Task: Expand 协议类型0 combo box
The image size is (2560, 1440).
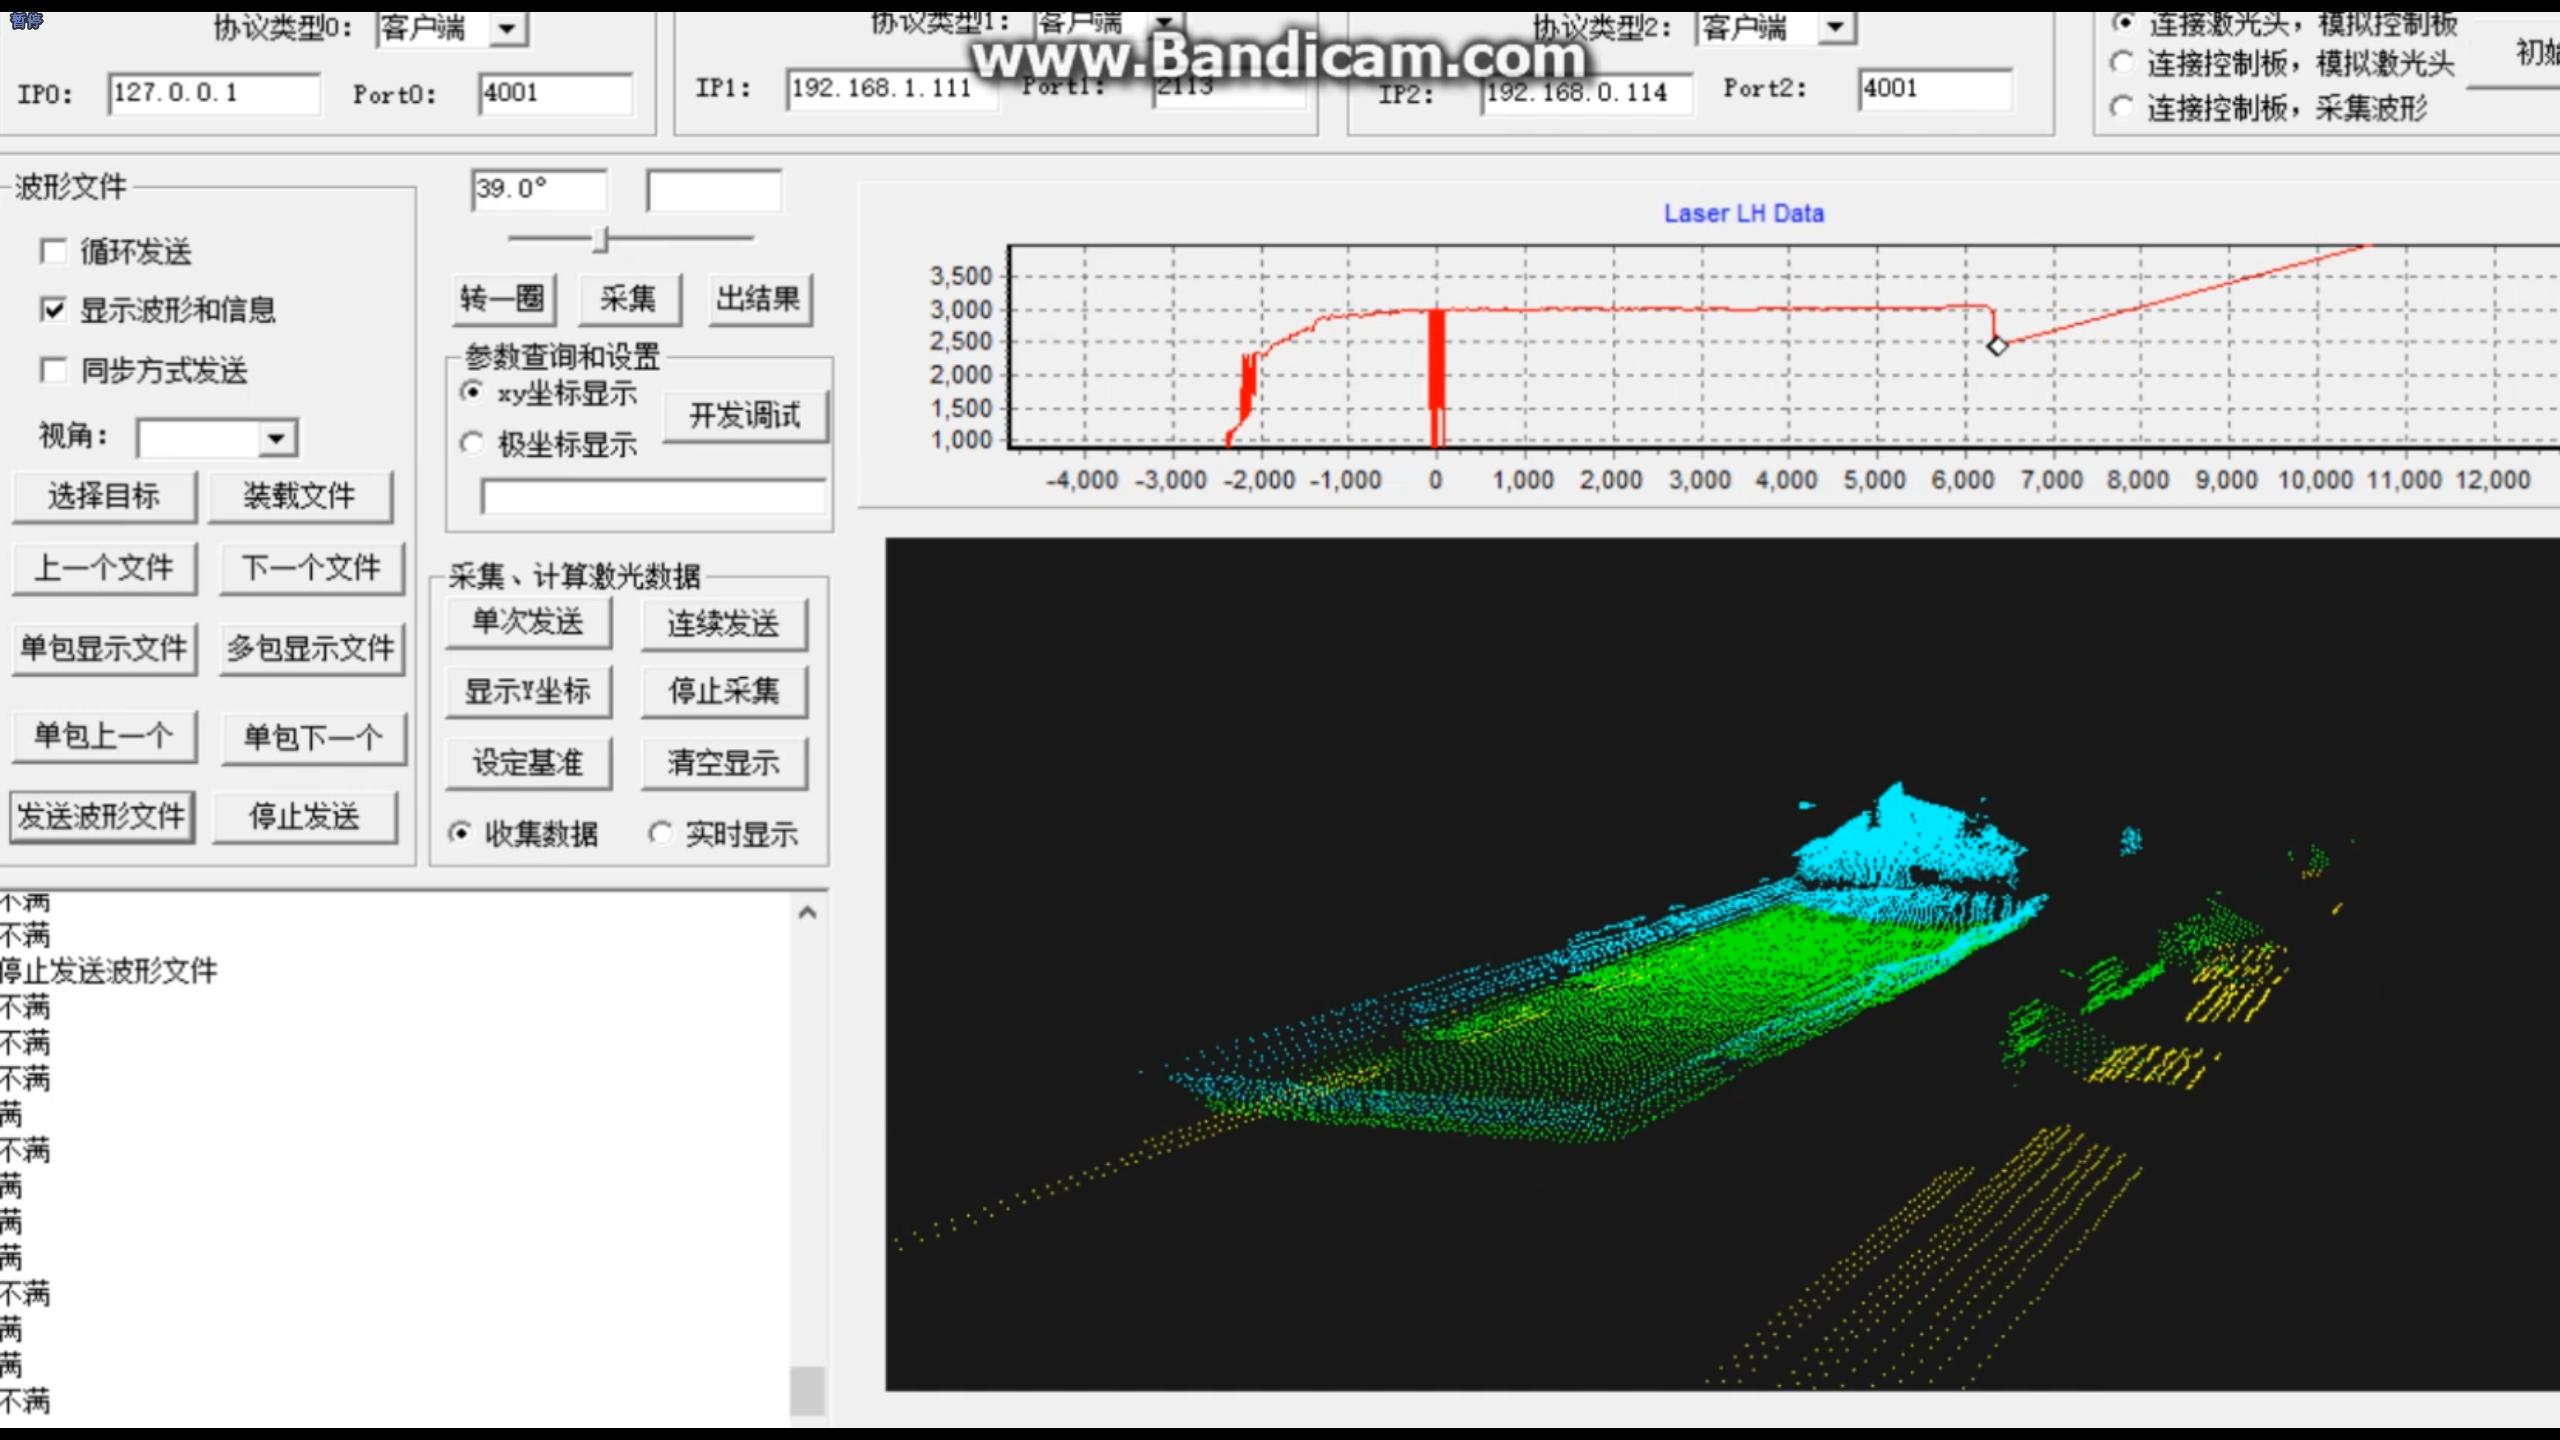Action: 507,28
